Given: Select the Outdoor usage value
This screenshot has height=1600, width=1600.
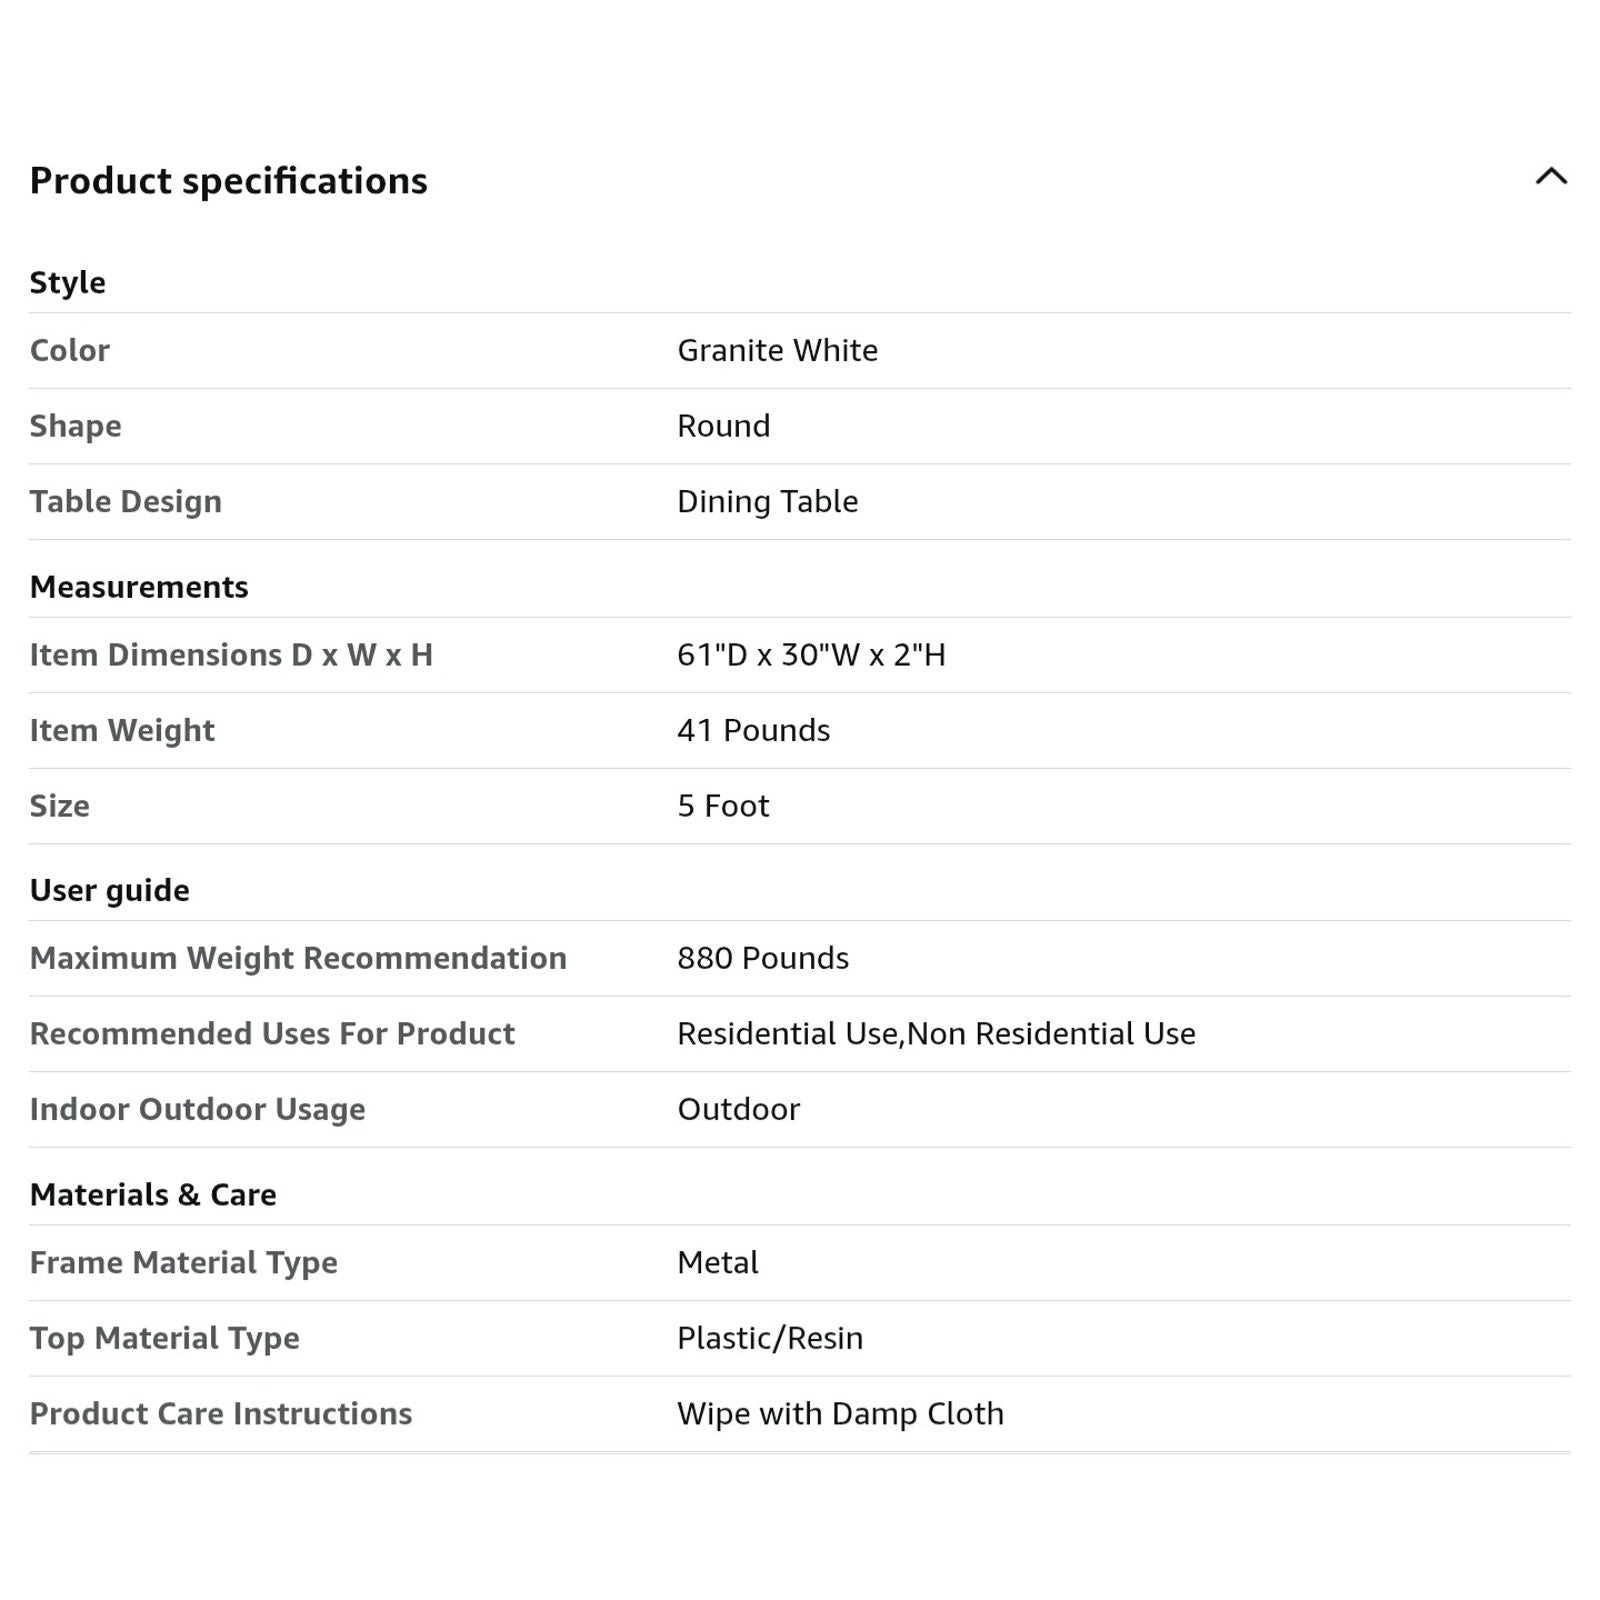Looking at the screenshot, I should [738, 1109].
